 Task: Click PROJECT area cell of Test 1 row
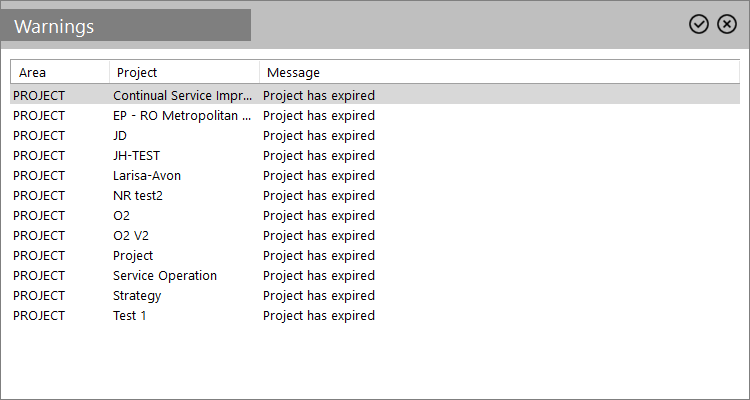point(39,316)
